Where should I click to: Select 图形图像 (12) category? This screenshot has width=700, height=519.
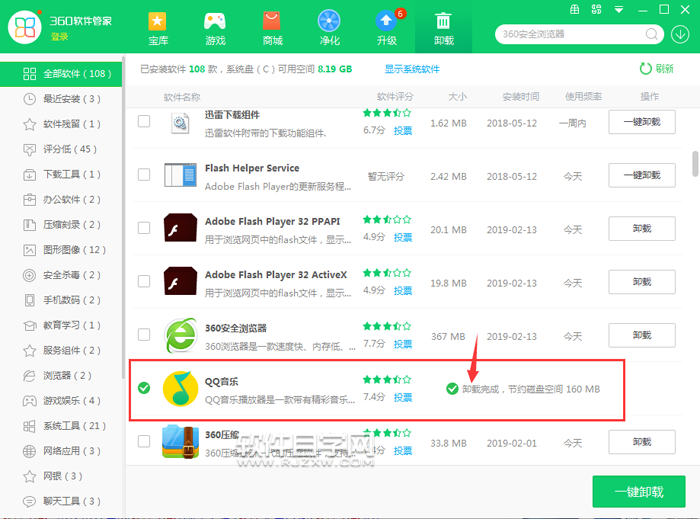coord(62,250)
